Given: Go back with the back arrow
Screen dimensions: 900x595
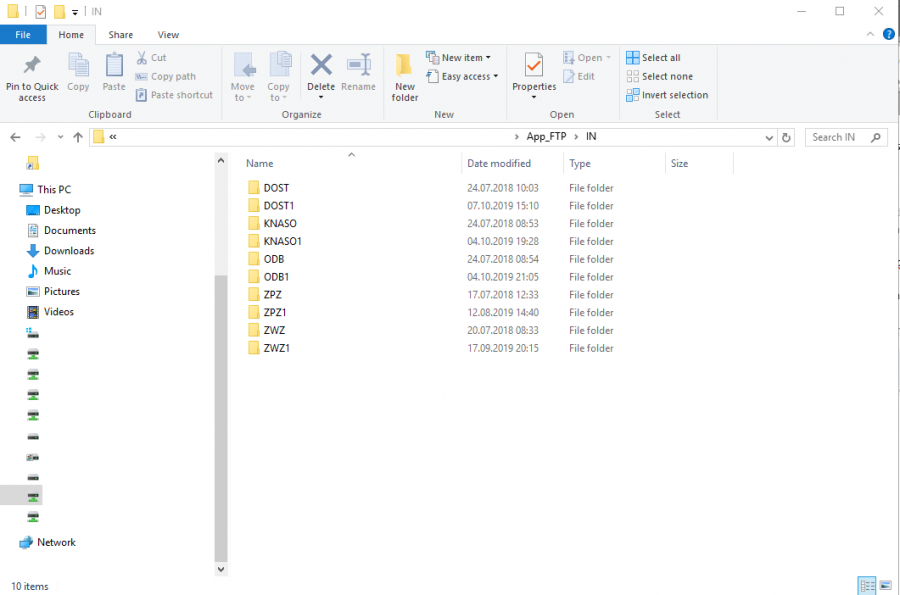Looking at the screenshot, I should click(x=15, y=137).
